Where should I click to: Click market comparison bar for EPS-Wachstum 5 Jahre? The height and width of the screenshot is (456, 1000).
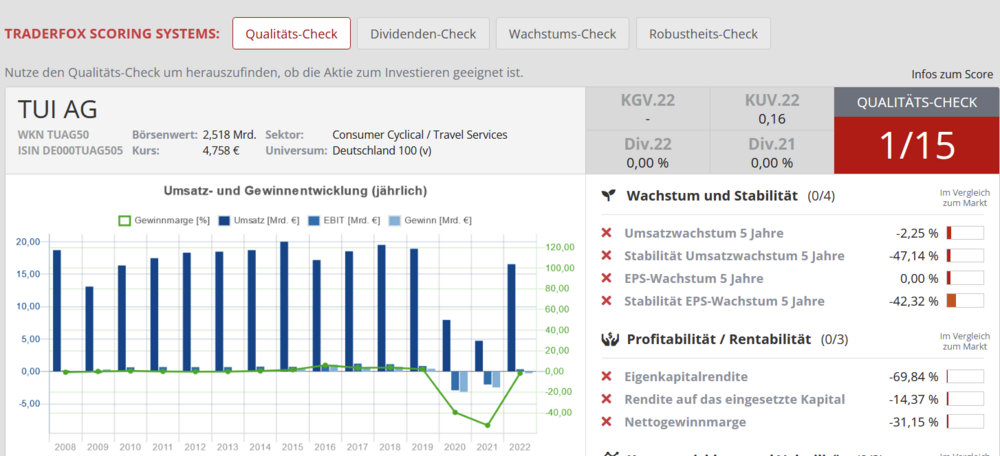point(965,278)
